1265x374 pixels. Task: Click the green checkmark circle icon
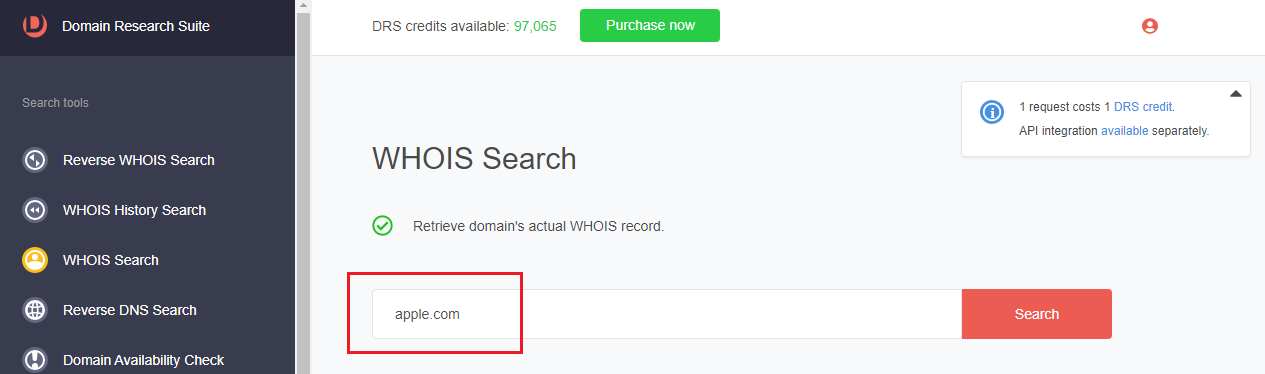(382, 226)
